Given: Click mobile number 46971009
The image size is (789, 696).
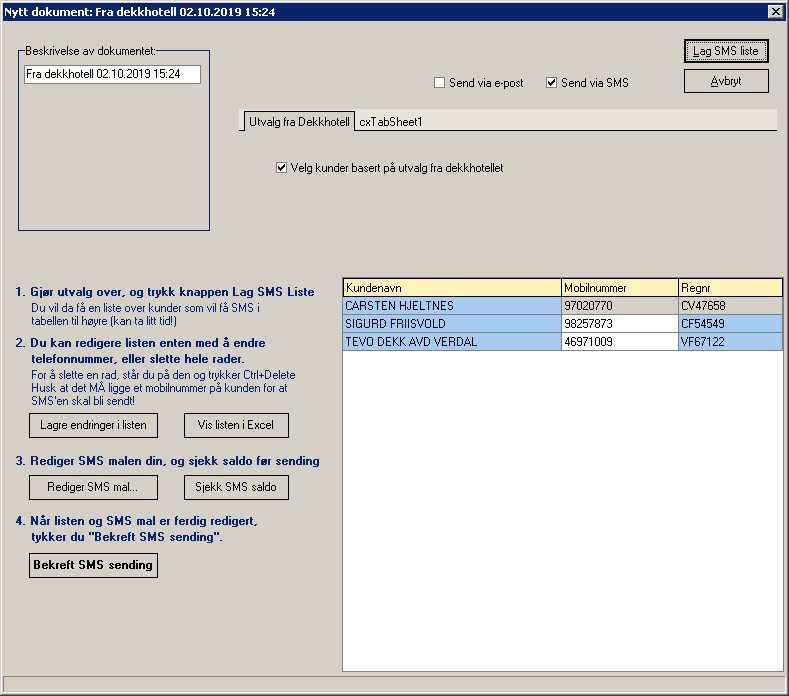Looking at the screenshot, I should [x=620, y=342].
